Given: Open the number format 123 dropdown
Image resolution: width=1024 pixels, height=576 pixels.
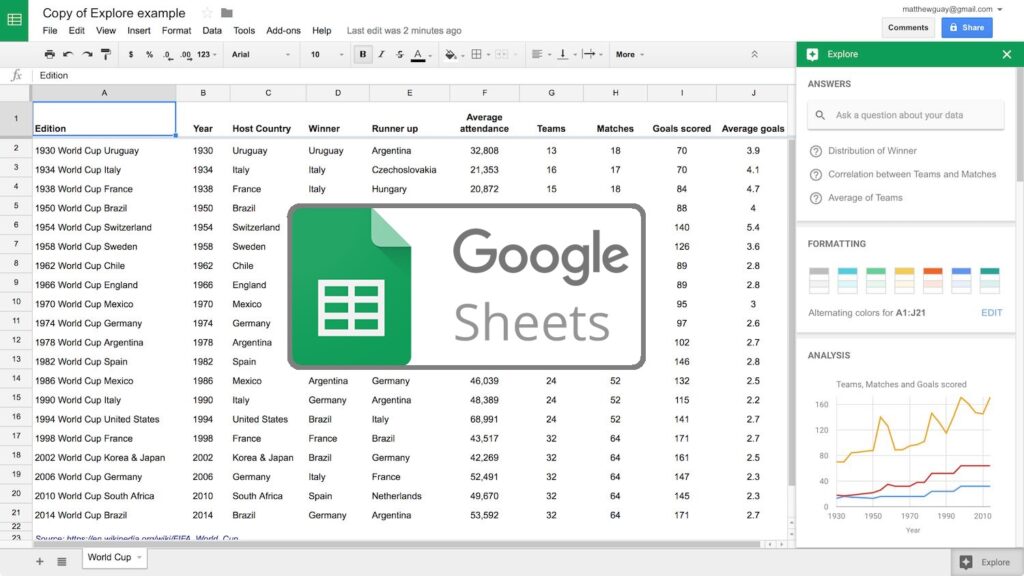Looking at the screenshot, I should 208,54.
